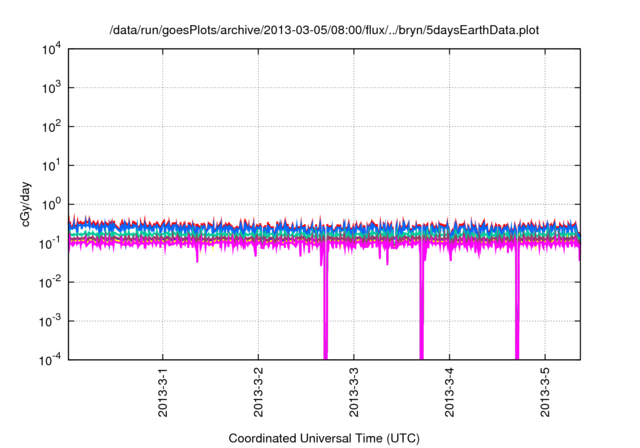Click the magenta dropout spike before 2013-3-5
The width and height of the screenshot is (640, 448).
pos(517,302)
